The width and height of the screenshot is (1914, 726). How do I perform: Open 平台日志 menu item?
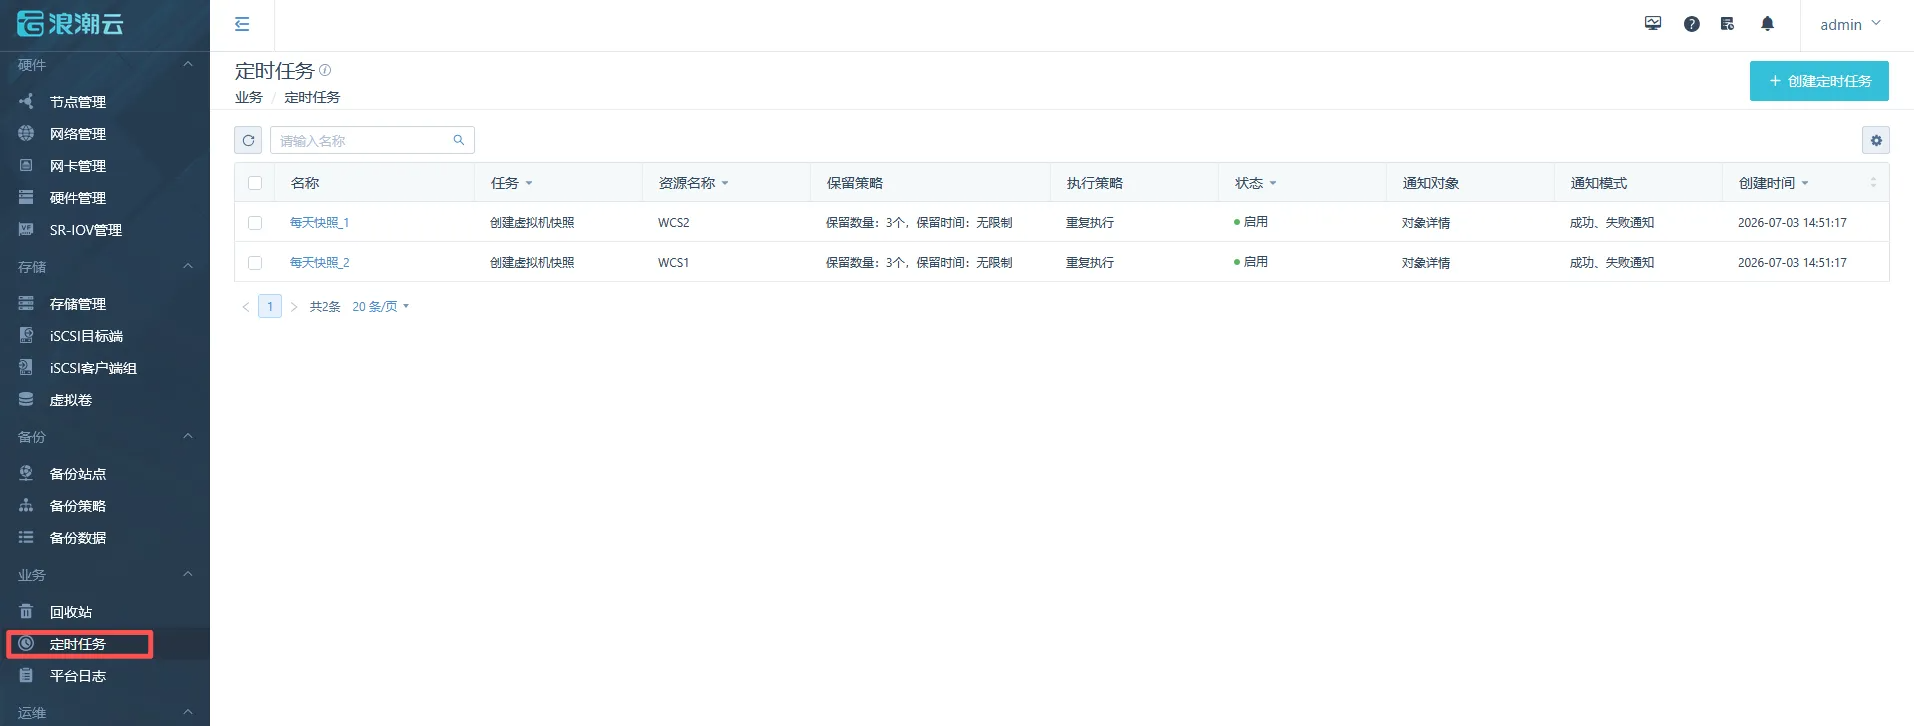click(78, 675)
